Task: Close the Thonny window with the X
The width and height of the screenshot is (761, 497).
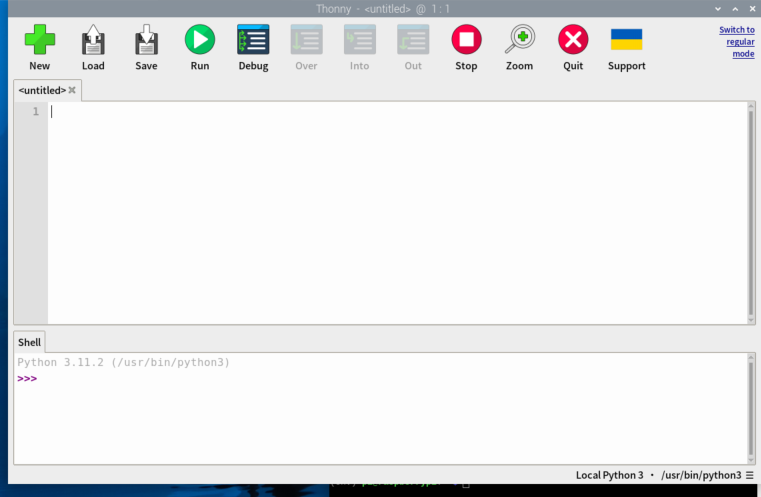Action: click(x=752, y=9)
